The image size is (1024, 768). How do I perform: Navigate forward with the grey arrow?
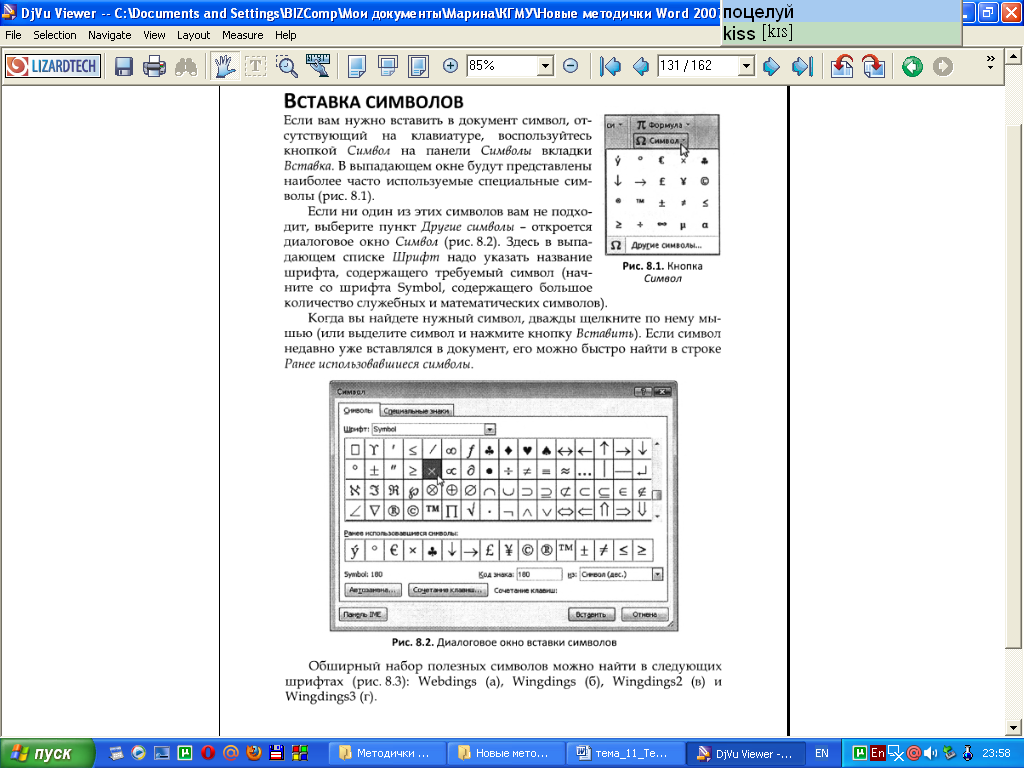pyautogui.click(x=942, y=66)
